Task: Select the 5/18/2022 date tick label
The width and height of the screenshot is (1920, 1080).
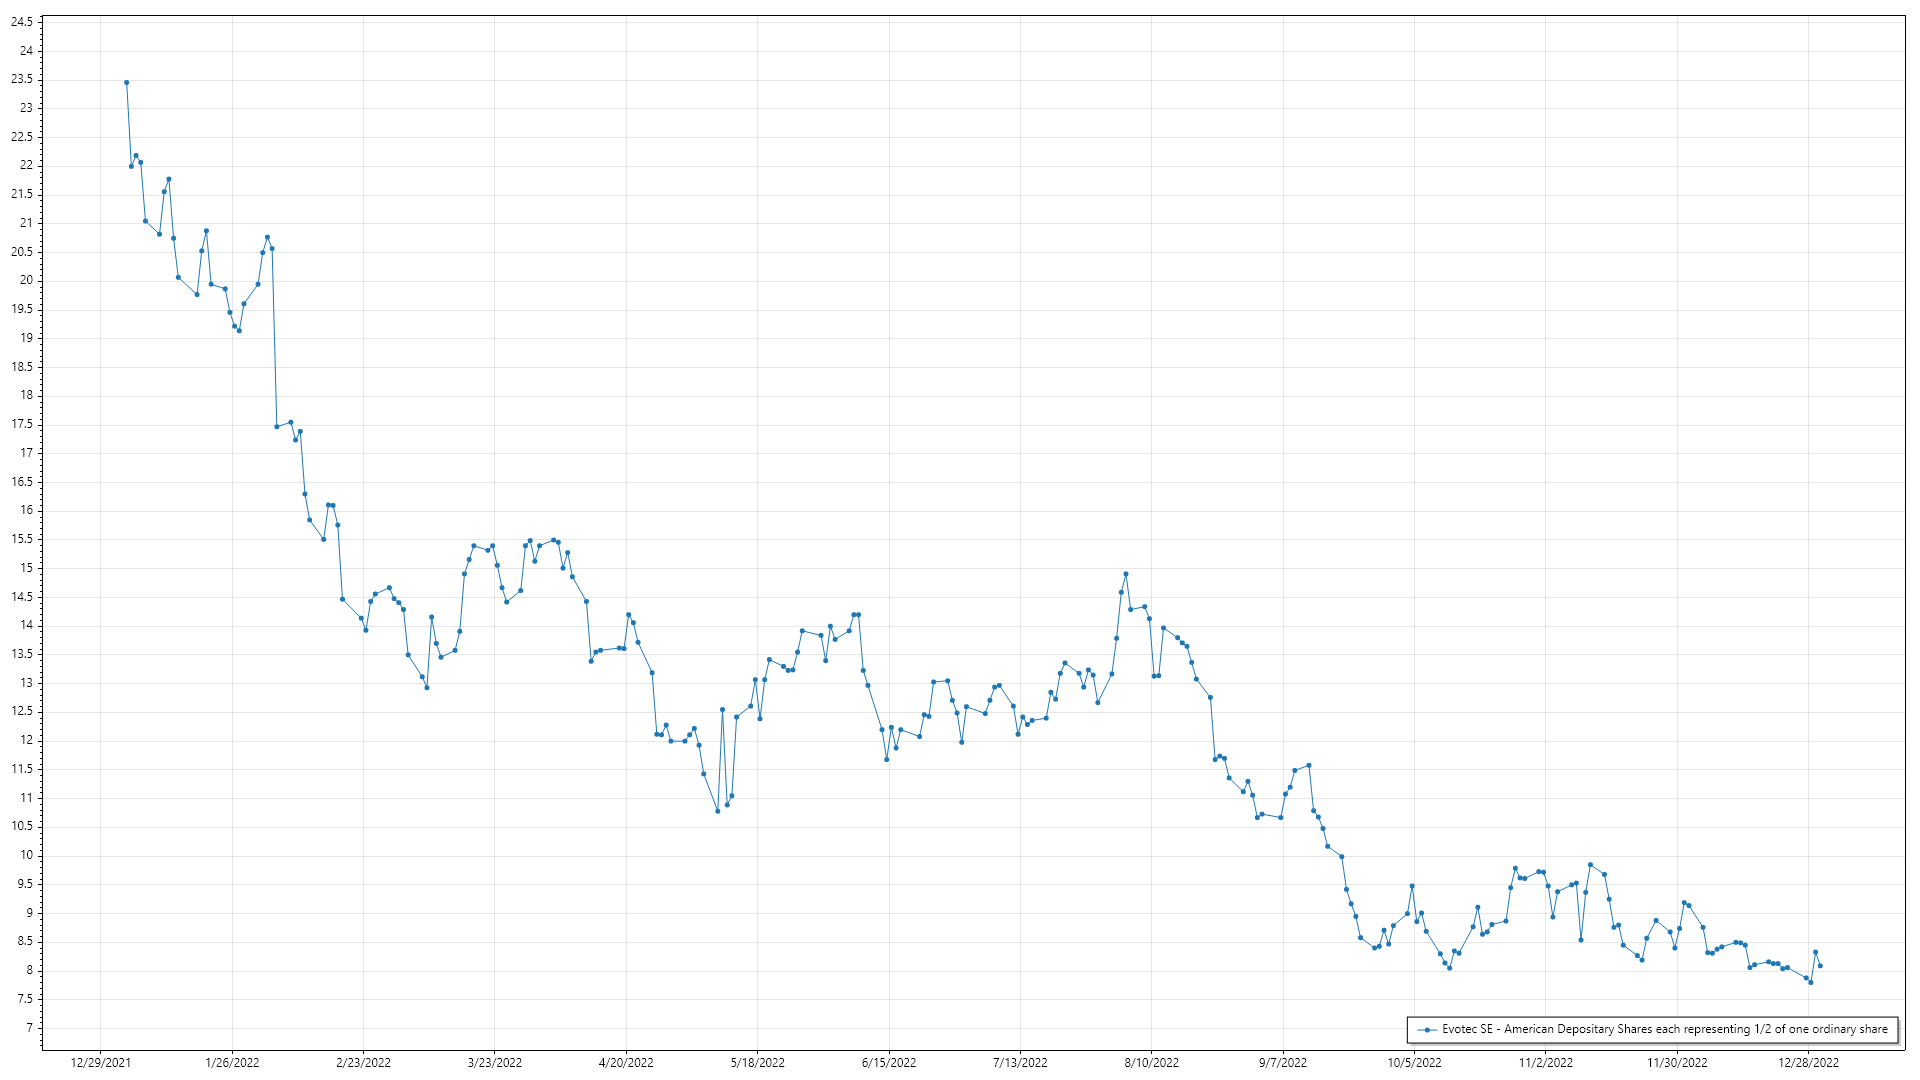Action: (757, 1062)
